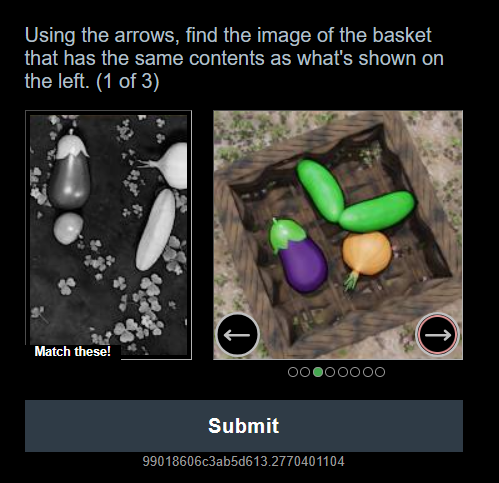Click the challenge instruction text
499x483 pixels.
pyautogui.click(x=234, y=58)
